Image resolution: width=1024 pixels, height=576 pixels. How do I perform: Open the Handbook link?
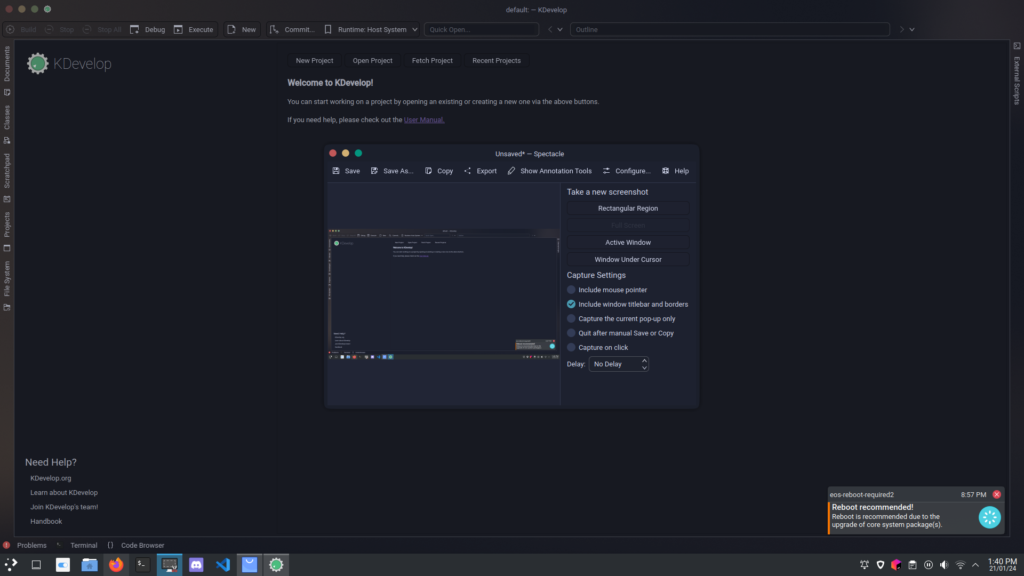tap(46, 521)
